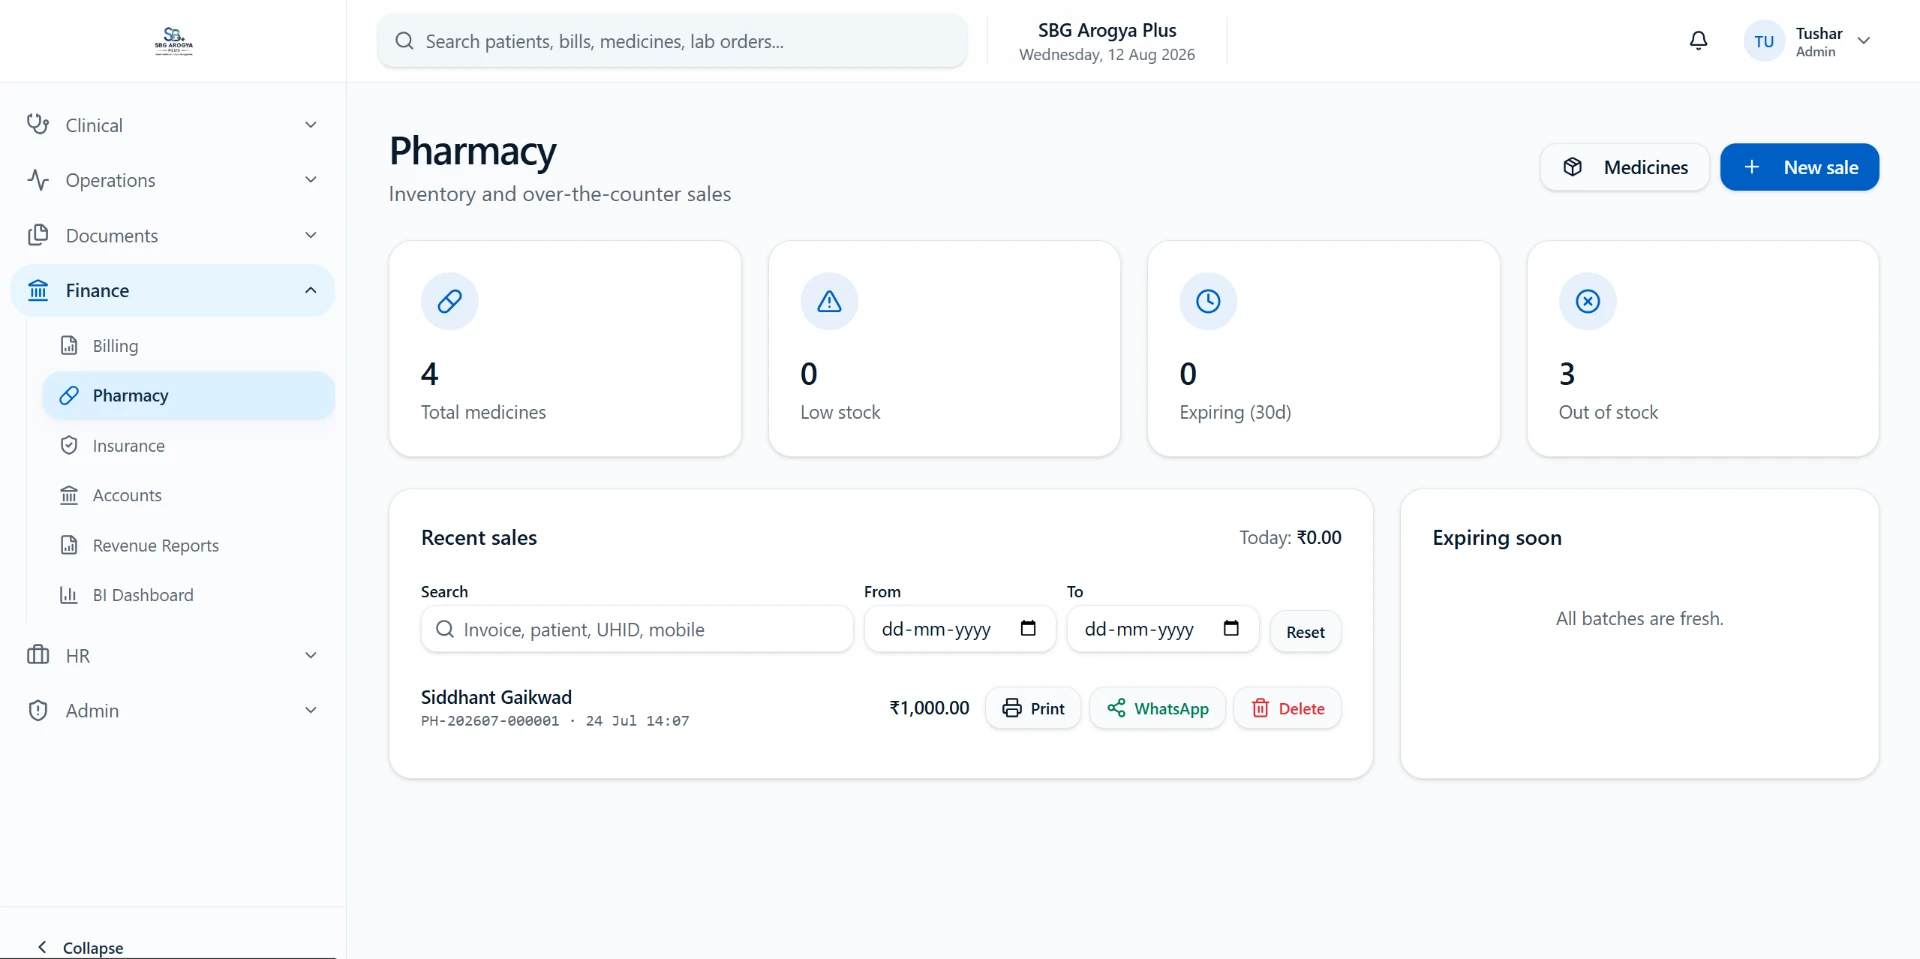Click the From date field
Screen dimensions: 1920x959
960,629
